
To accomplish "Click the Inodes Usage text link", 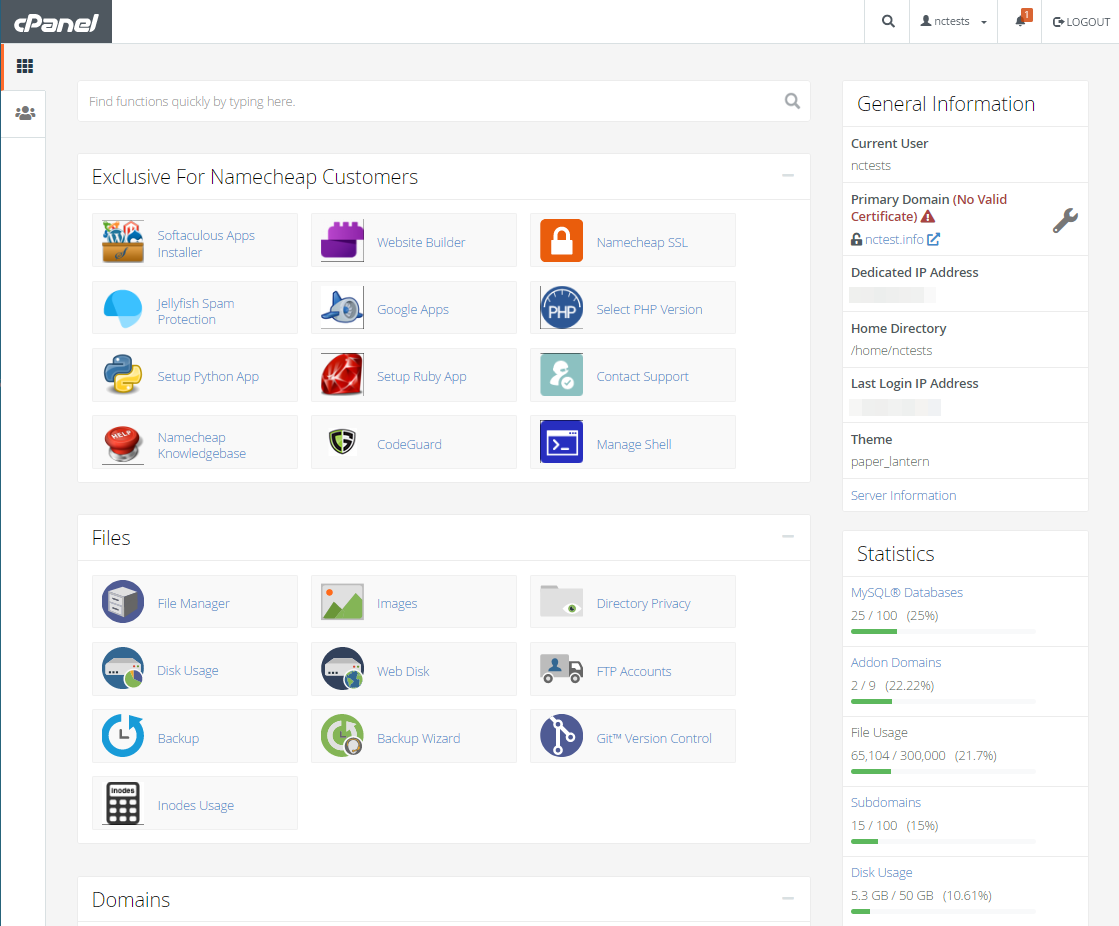I will 196,805.
